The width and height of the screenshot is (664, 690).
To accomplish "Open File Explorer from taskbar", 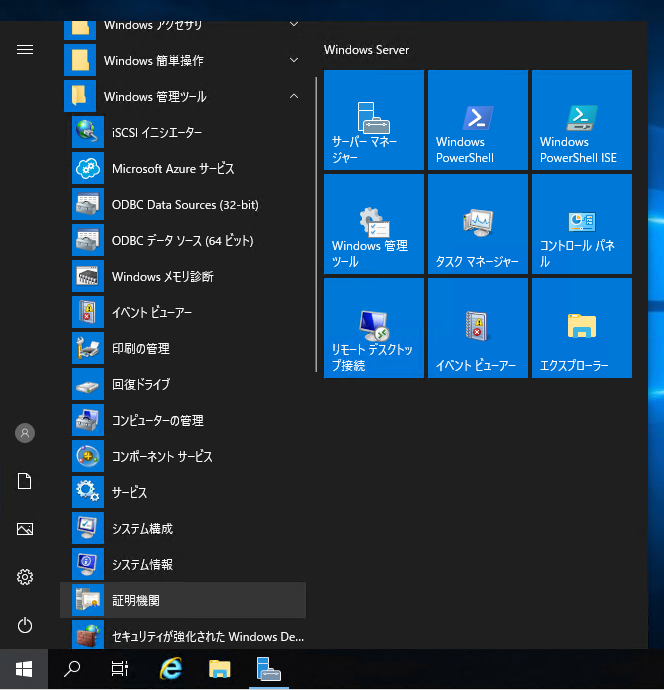I will click(x=220, y=669).
